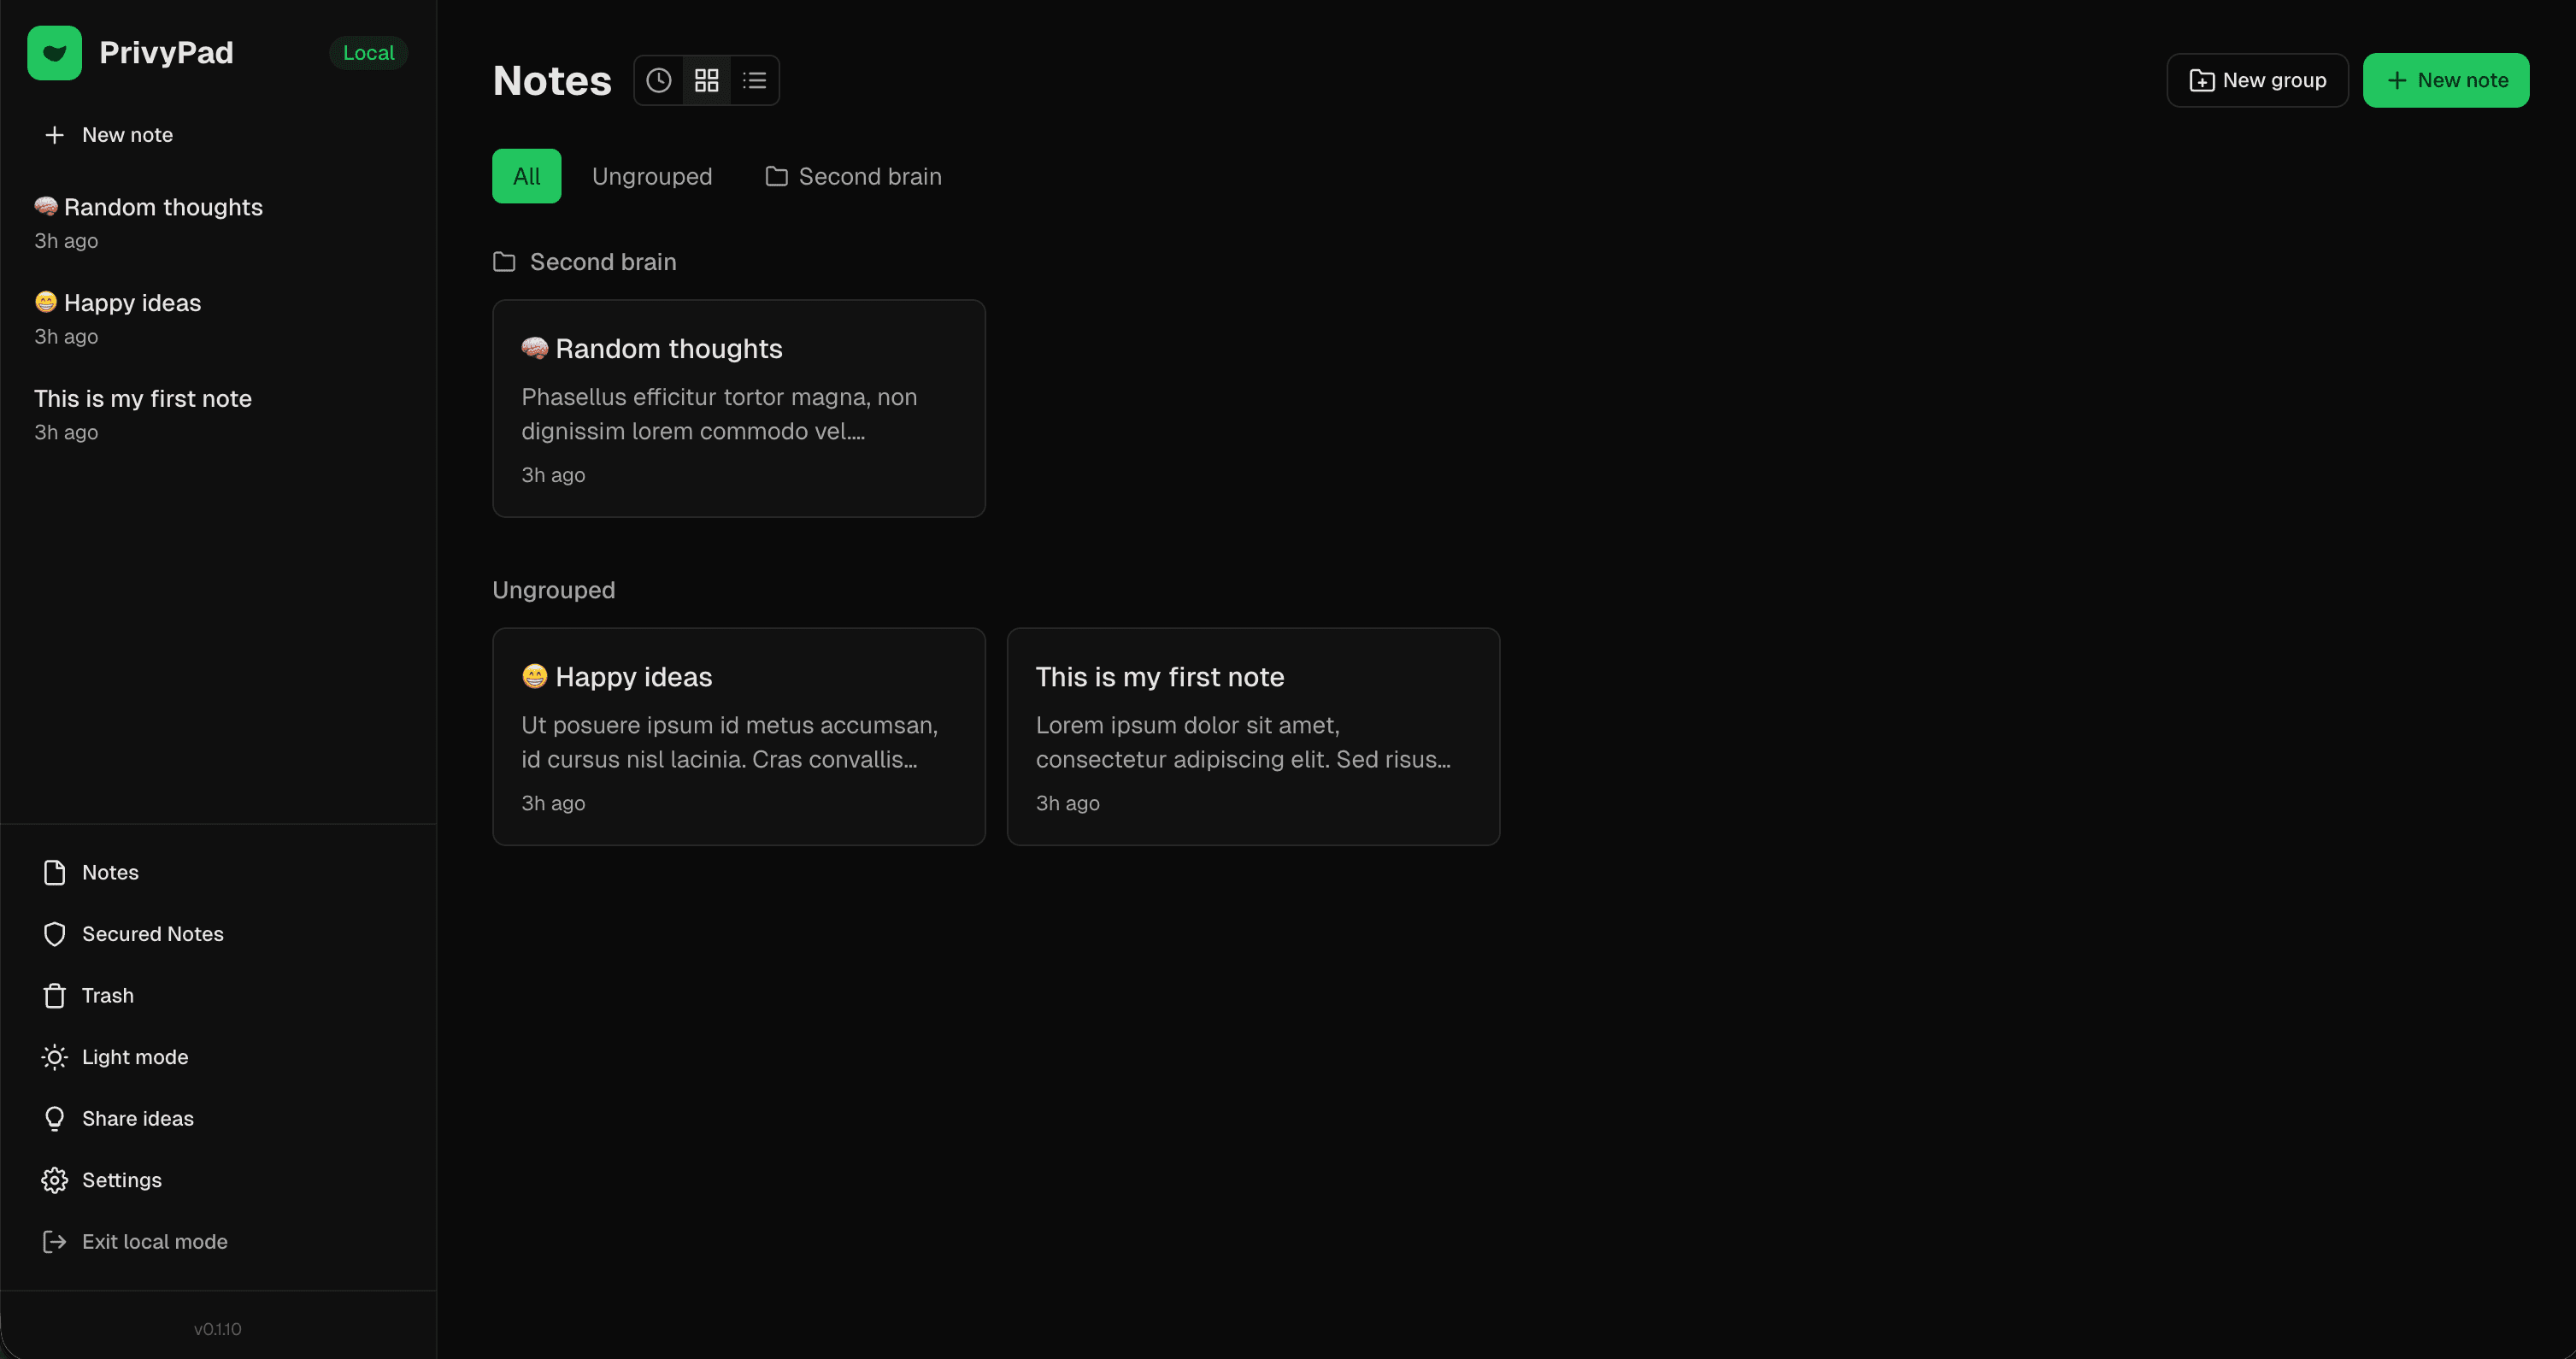The image size is (2576, 1359).
Task: Switch to list view layout
Action: (x=755, y=80)
